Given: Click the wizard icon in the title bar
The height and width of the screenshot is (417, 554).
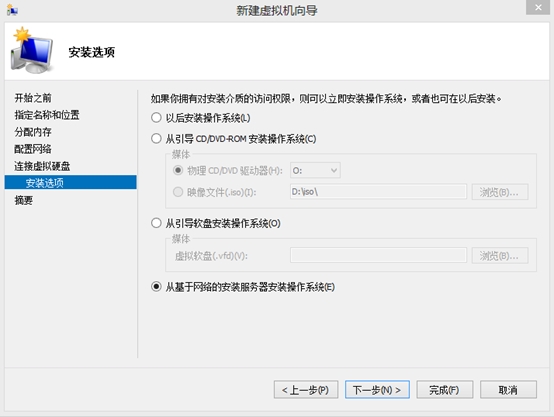Looking at the screenshot, I should click(12, 10).
